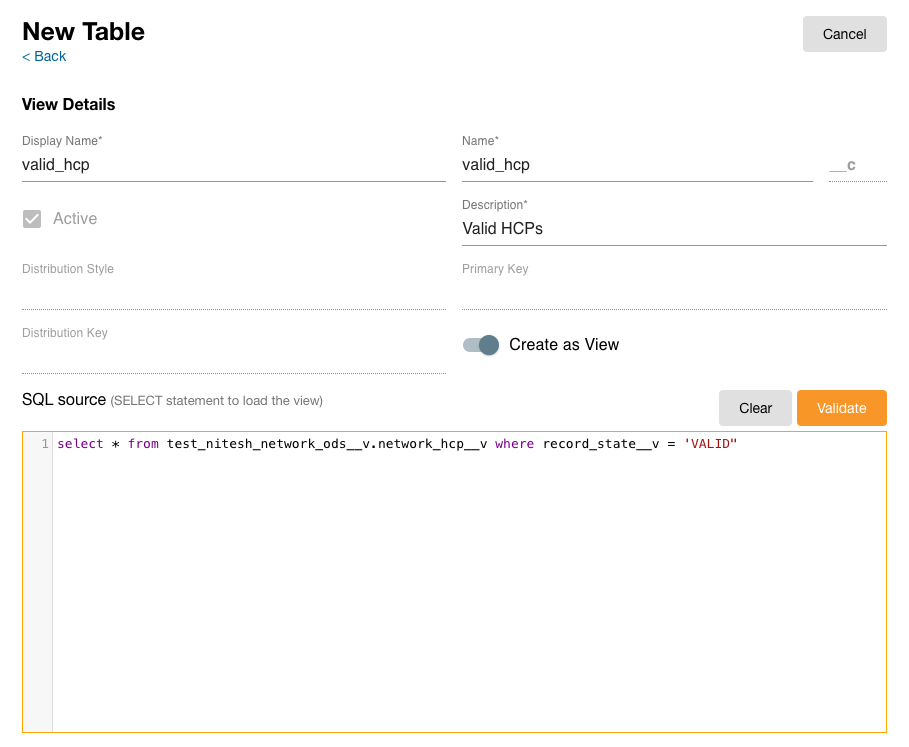Switch off the Create as View toggle

(481, 345)
